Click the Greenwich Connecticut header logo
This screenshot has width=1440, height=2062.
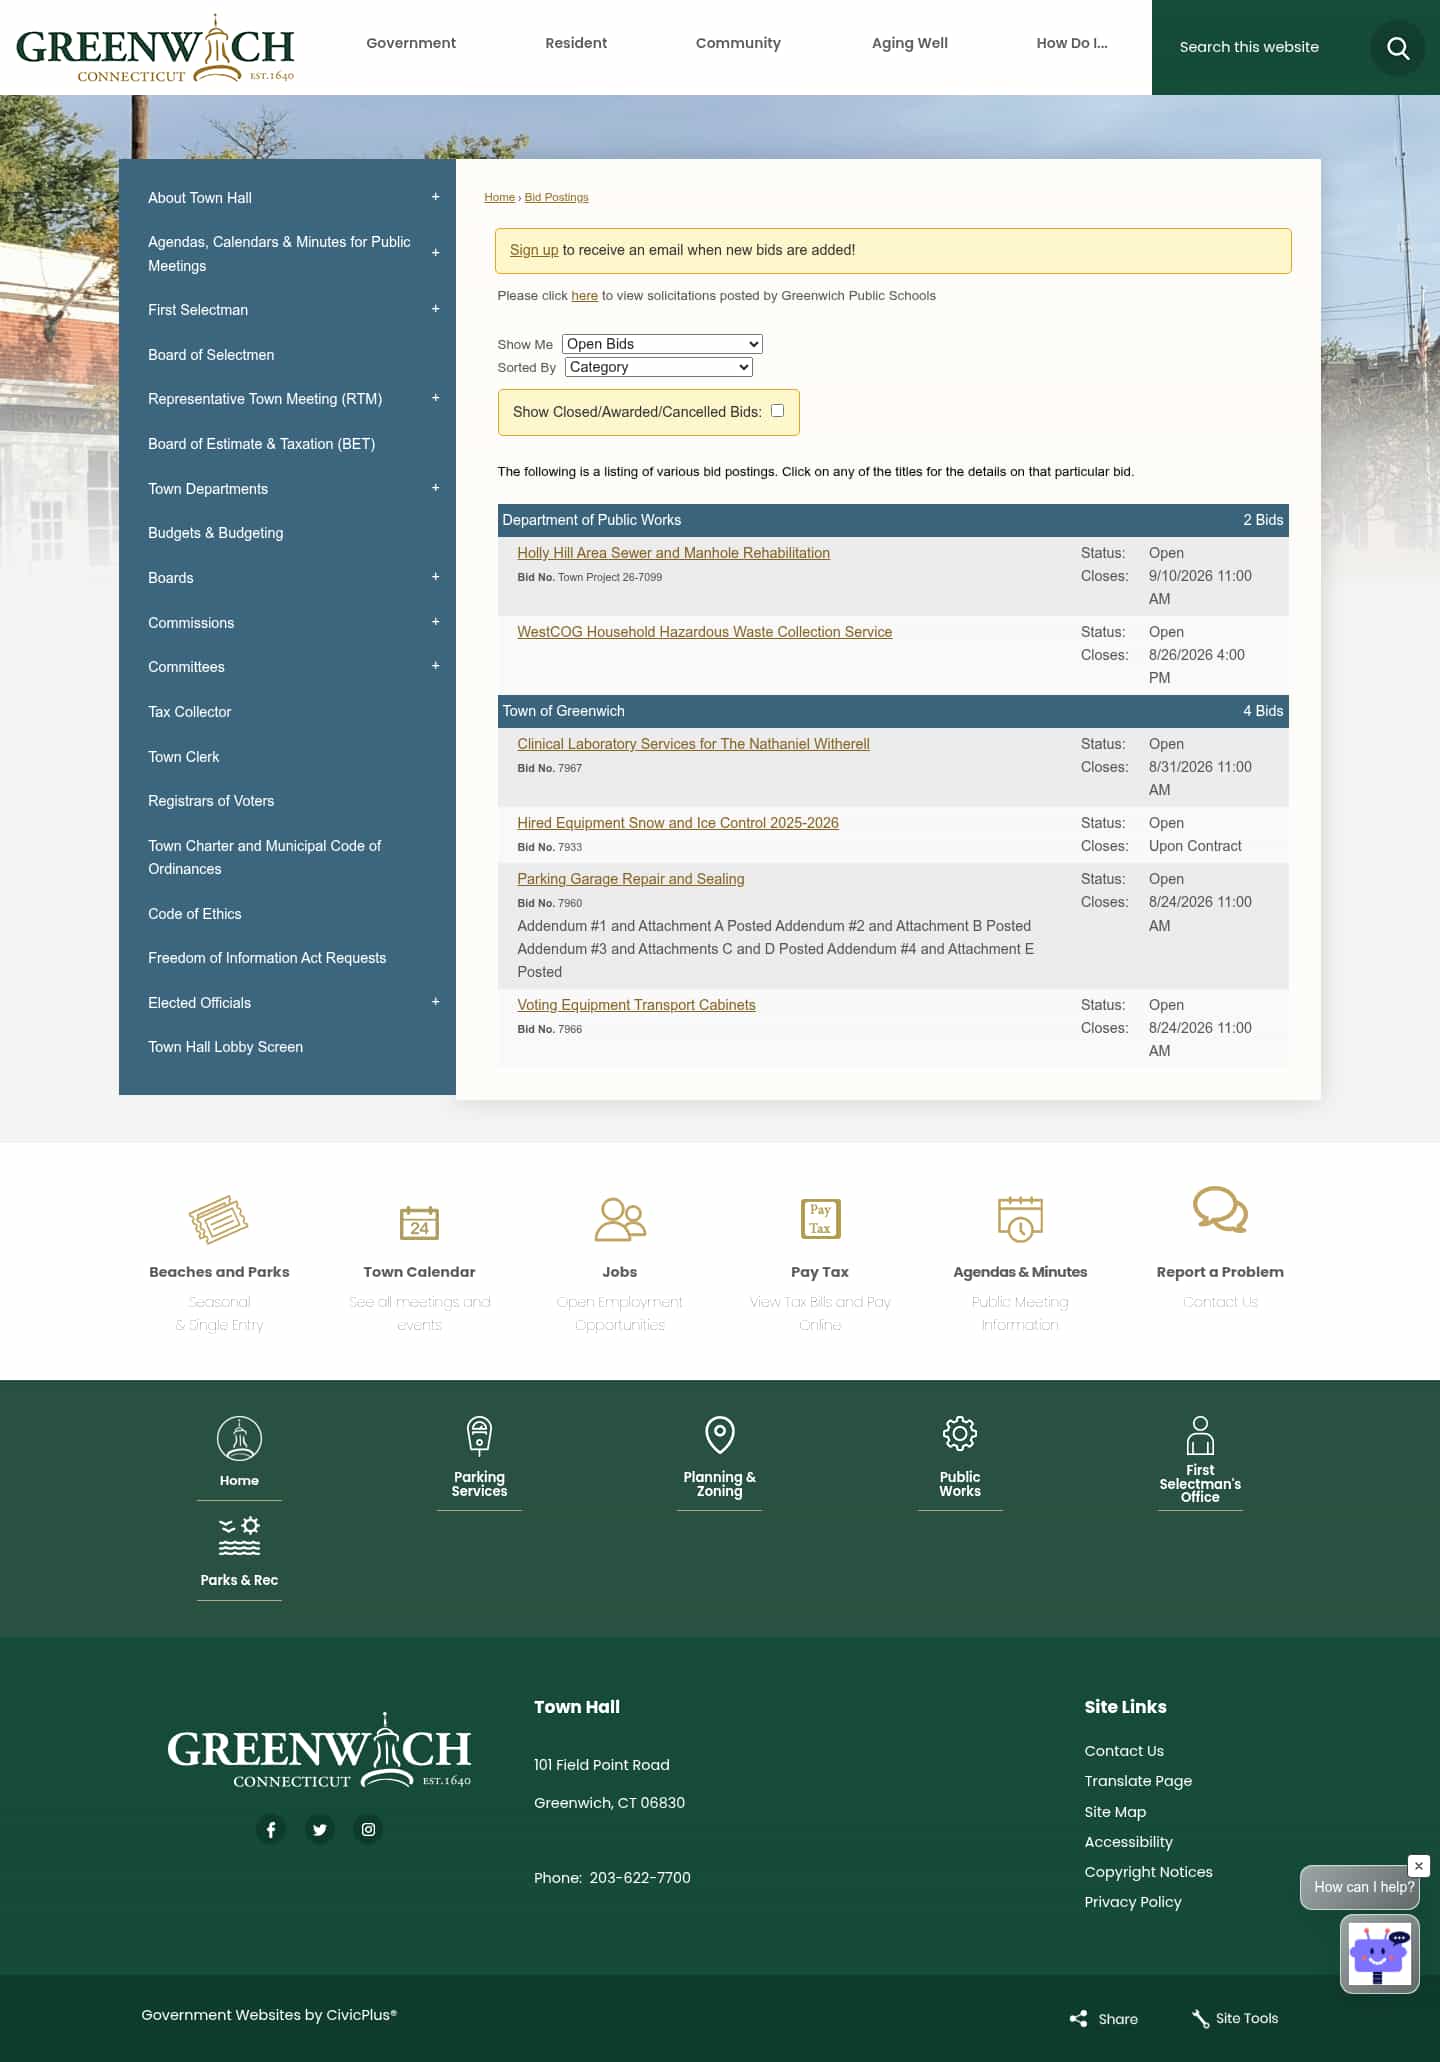coord(155,48)
